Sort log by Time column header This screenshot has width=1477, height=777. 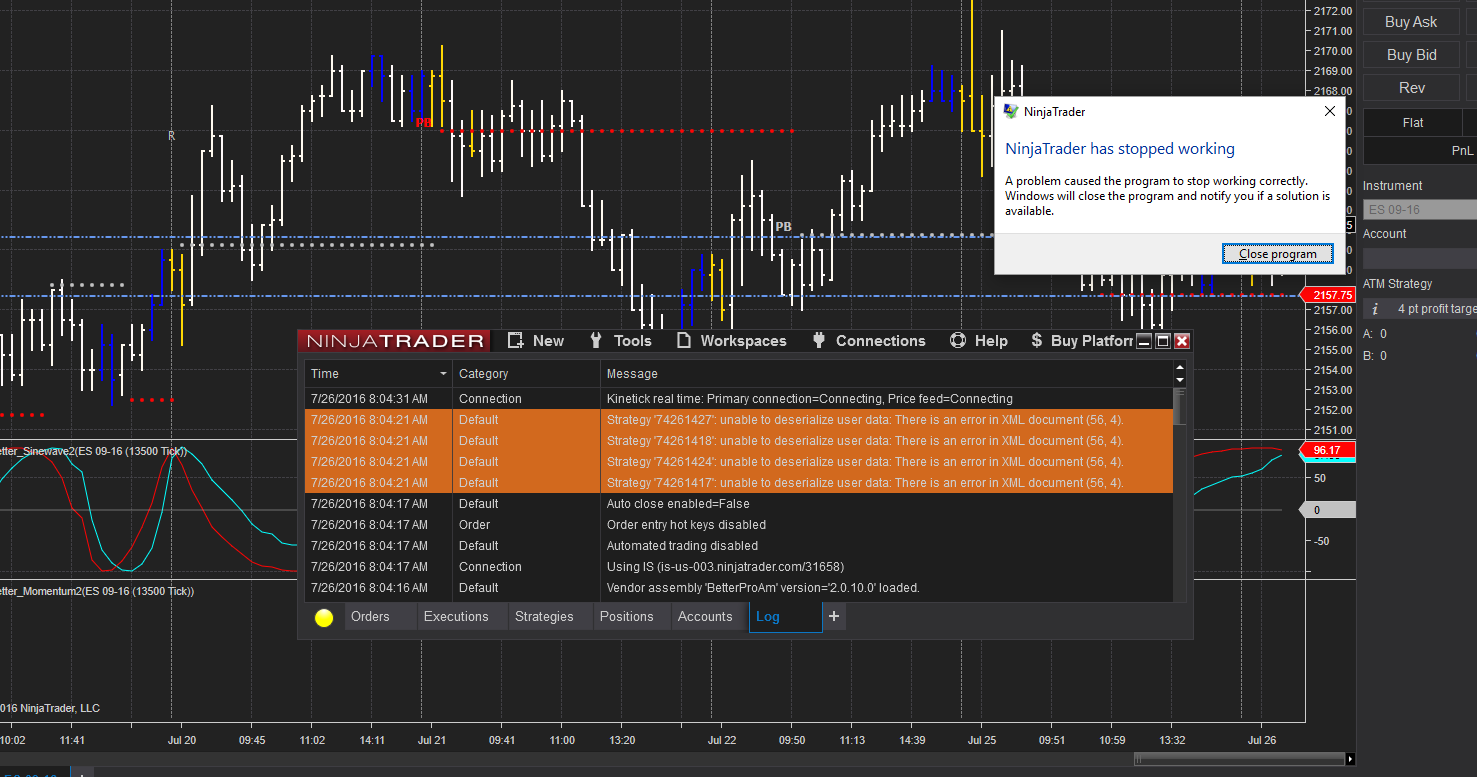coord(378,374)
